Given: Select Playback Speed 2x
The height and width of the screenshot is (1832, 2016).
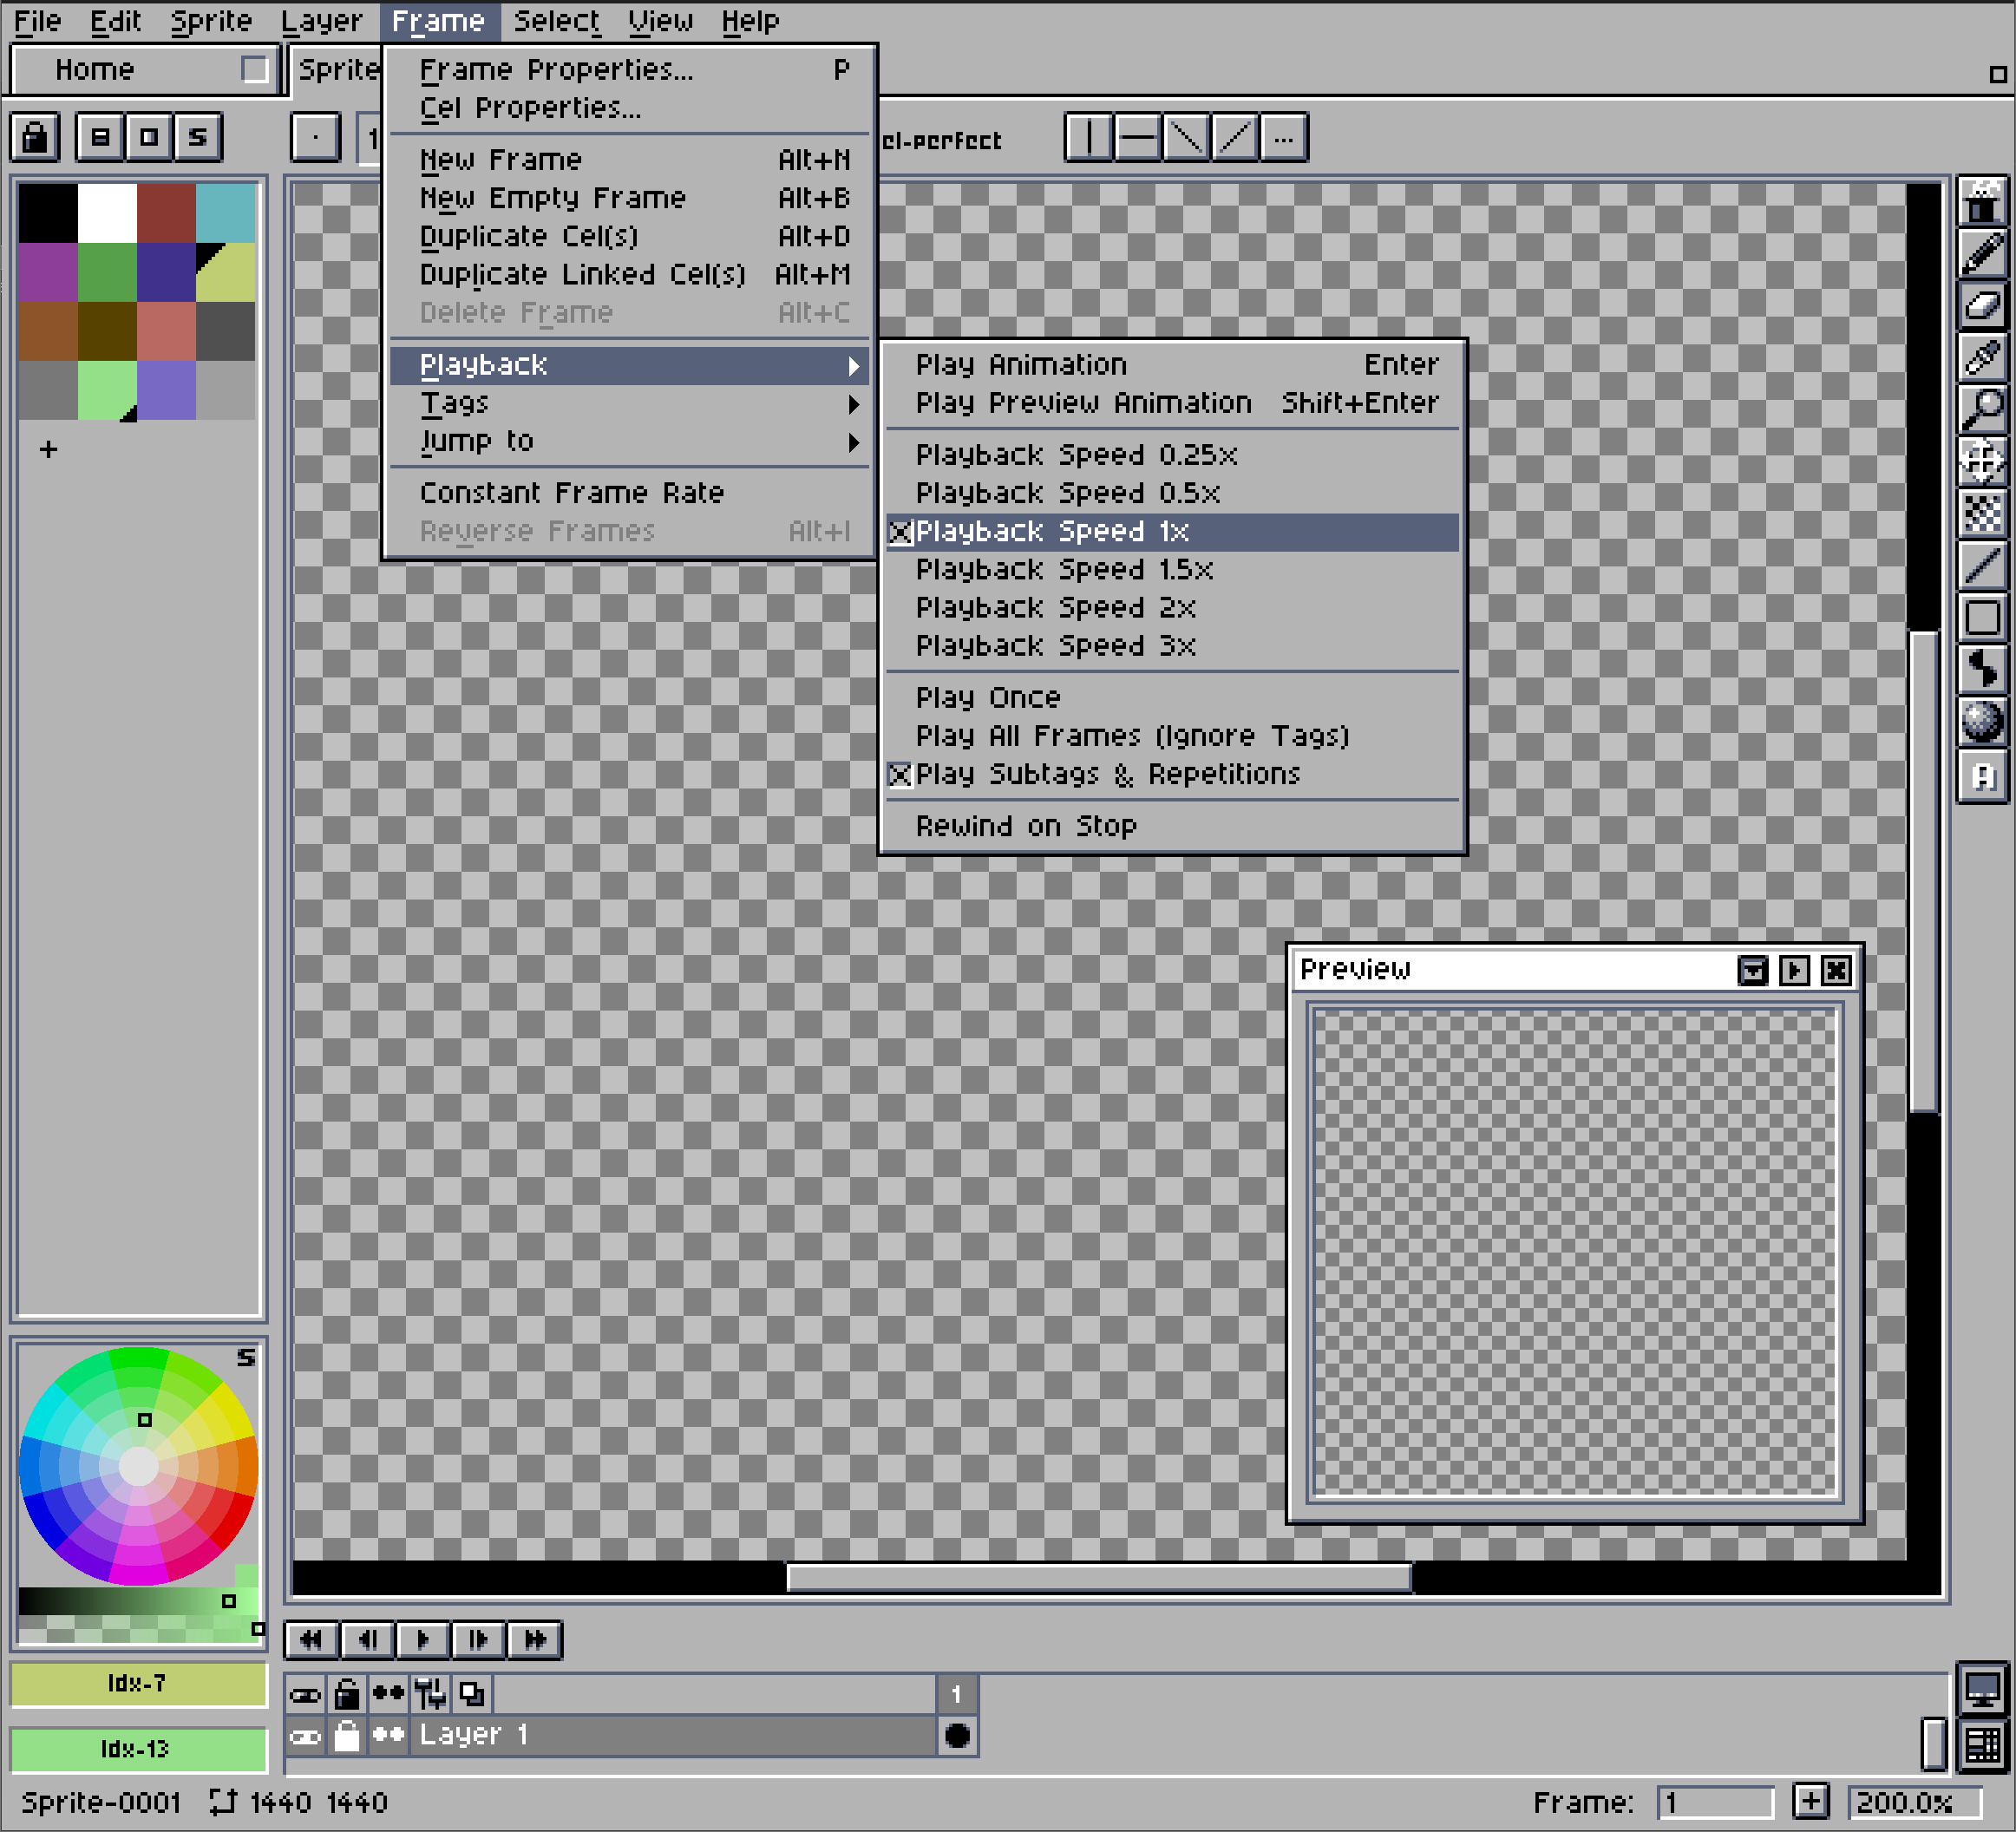Looking at the screenshot, I should [1172, 608].
